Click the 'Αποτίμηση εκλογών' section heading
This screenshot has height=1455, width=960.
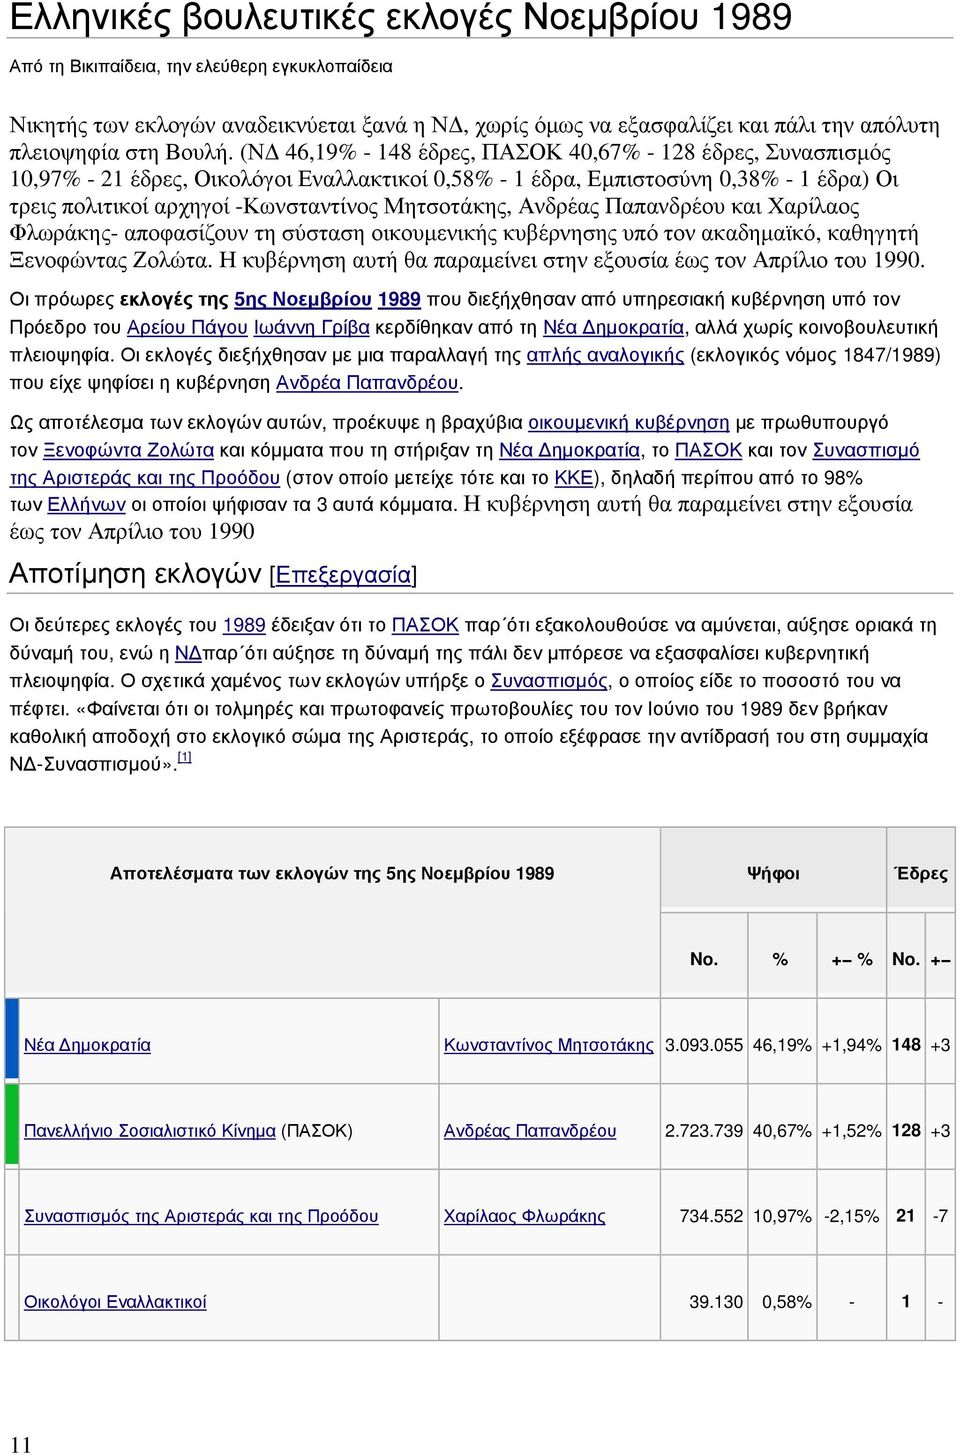point(135,573)
